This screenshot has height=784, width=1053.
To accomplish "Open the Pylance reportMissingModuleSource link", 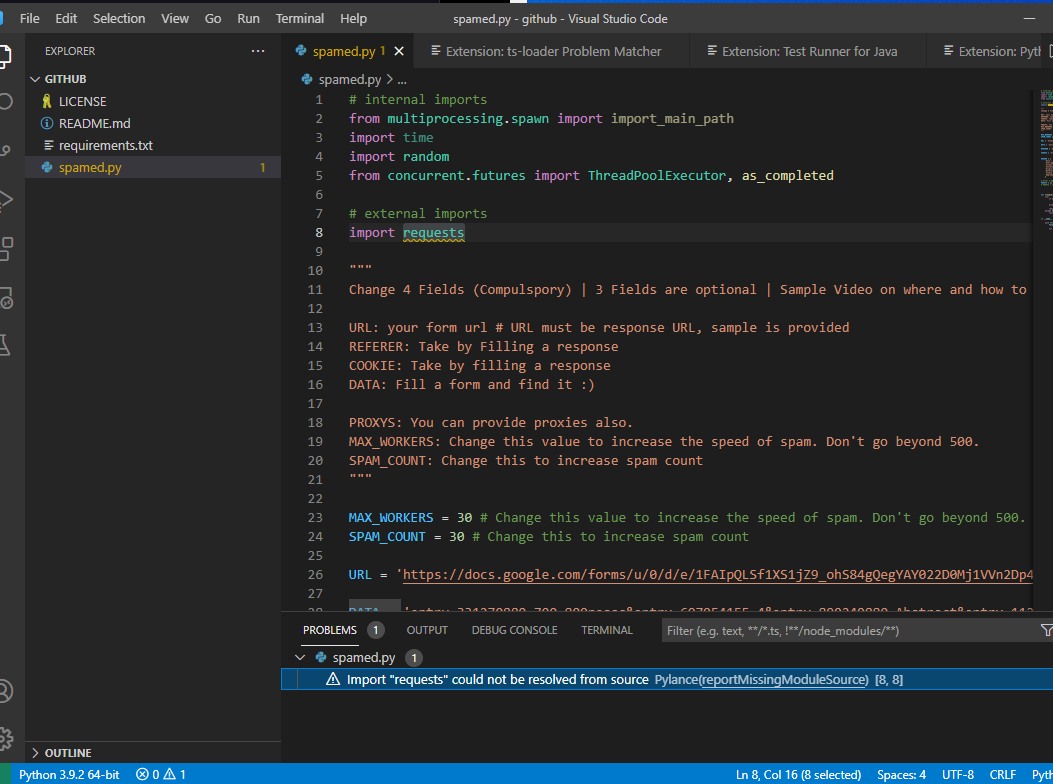I will click(761, 679).
